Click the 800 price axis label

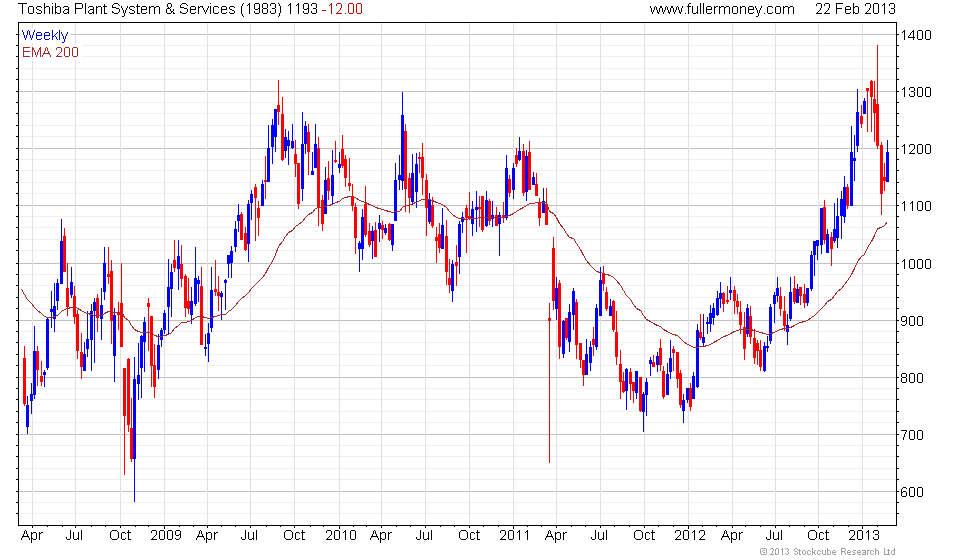[x=912, y=378]
